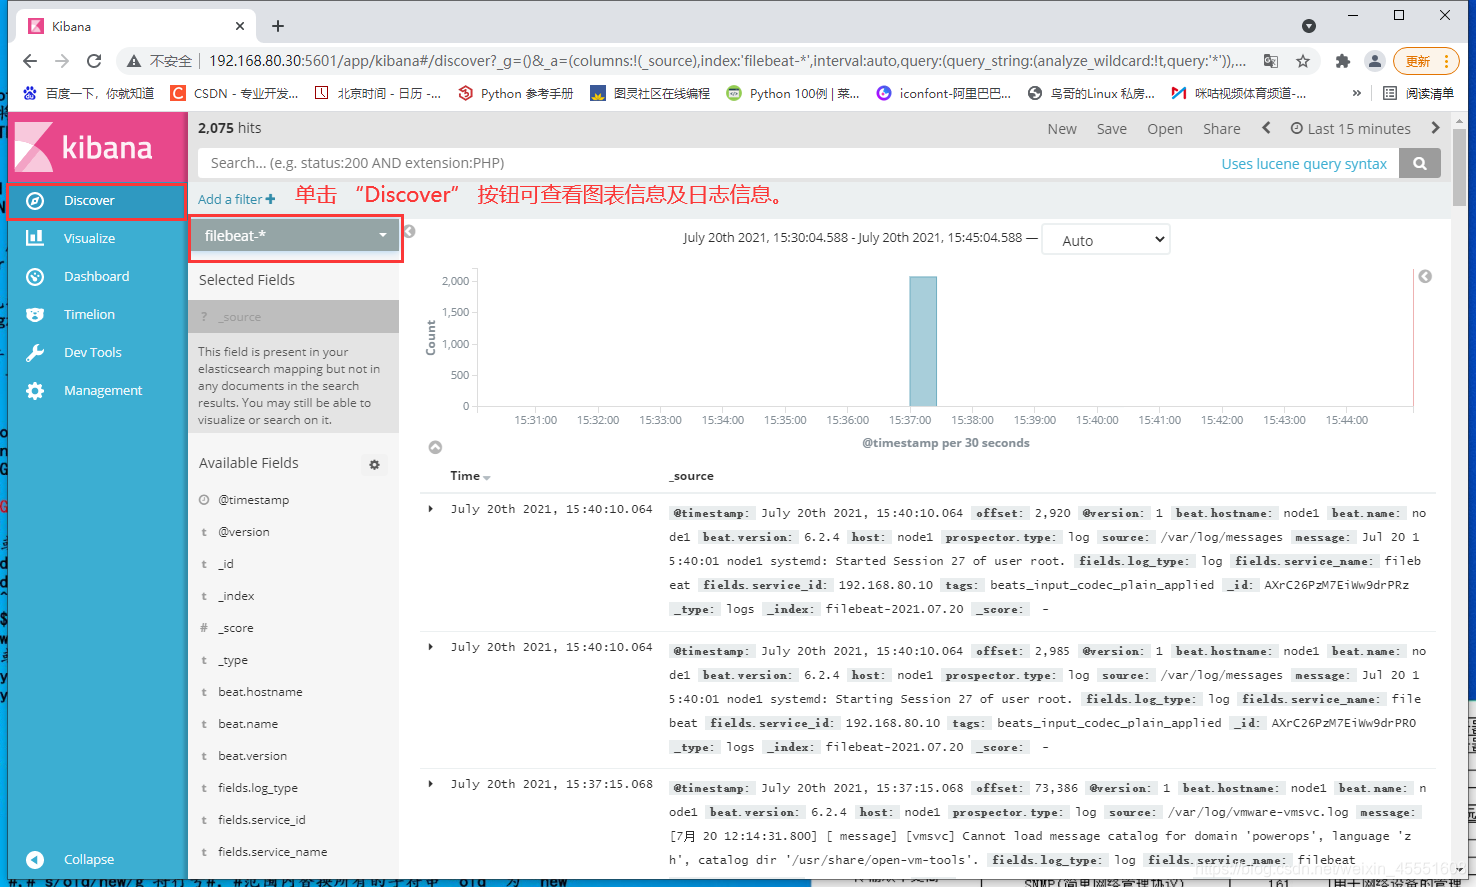Select the _type field
The height and width of the screenshot is (887, 1476).
pyautogui.click(x=233, y=660)
